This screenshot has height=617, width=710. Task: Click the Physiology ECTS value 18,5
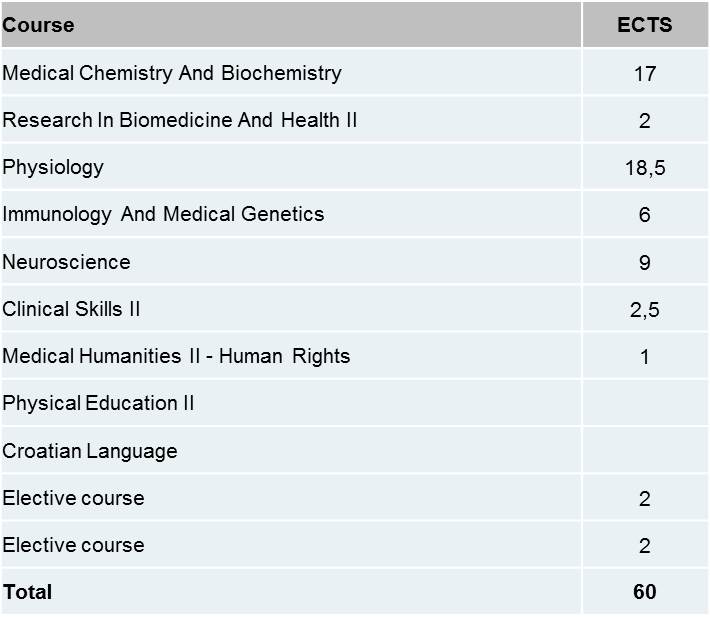click(645, 168)
